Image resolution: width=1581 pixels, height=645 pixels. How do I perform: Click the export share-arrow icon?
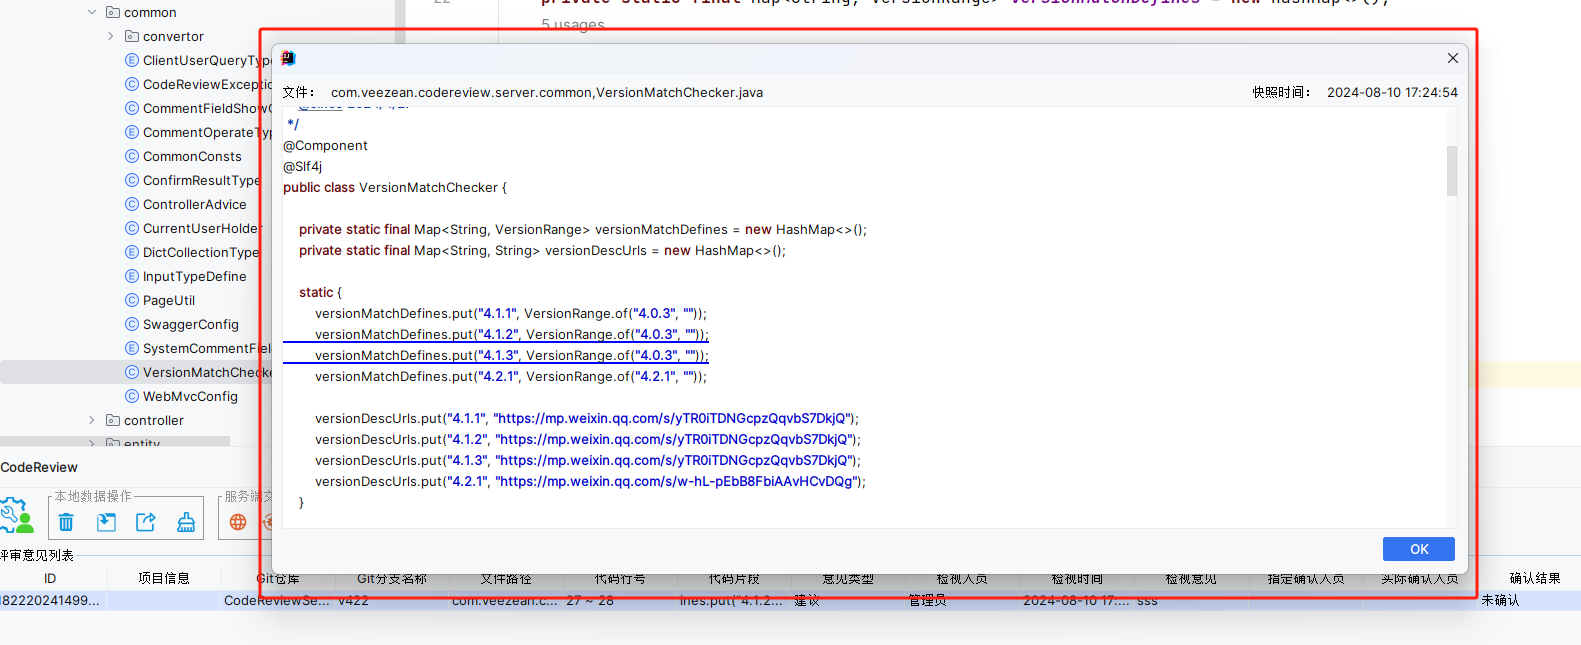[146, 522]
